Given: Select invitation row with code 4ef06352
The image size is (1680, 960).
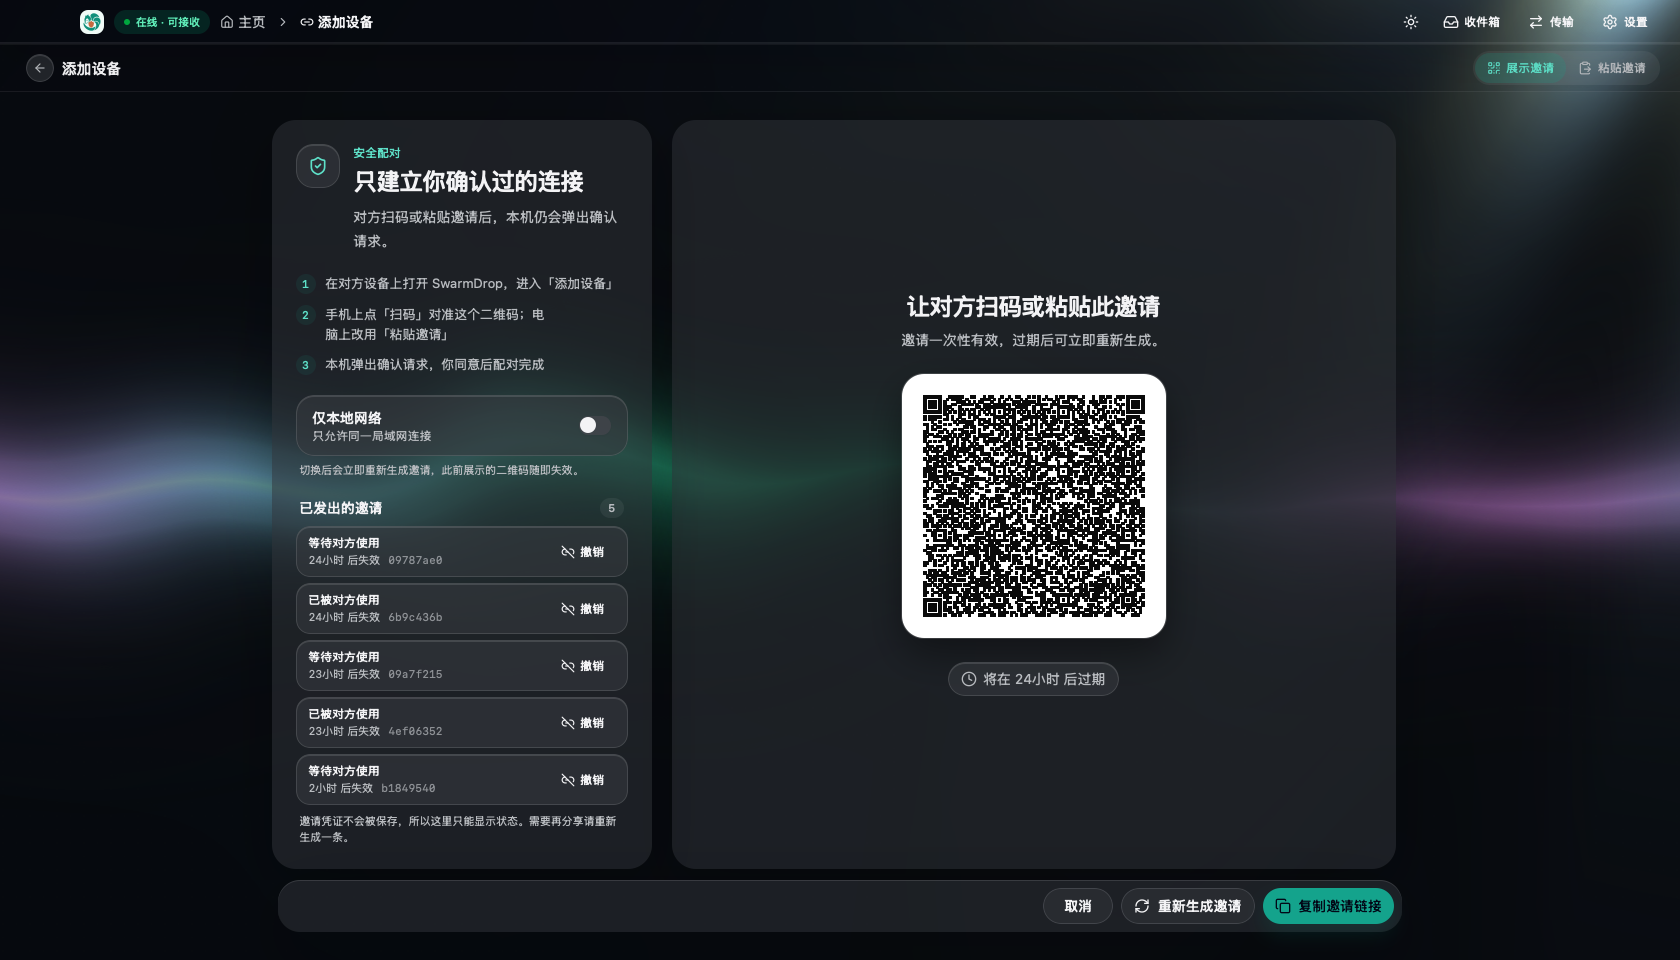Looking at the screenshot, I should tap(462, 723).
